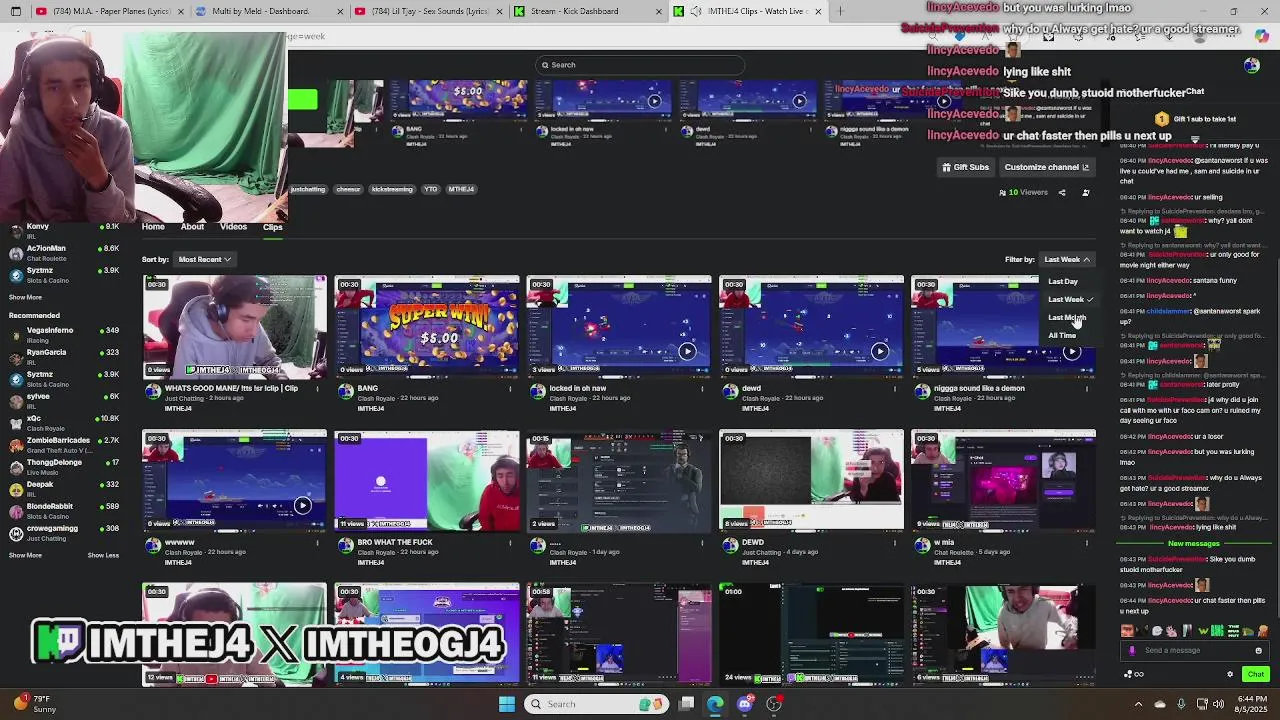Switch to the Videos tab
The width and height of the screenshot is (1280, 720).
coord(233,227)
